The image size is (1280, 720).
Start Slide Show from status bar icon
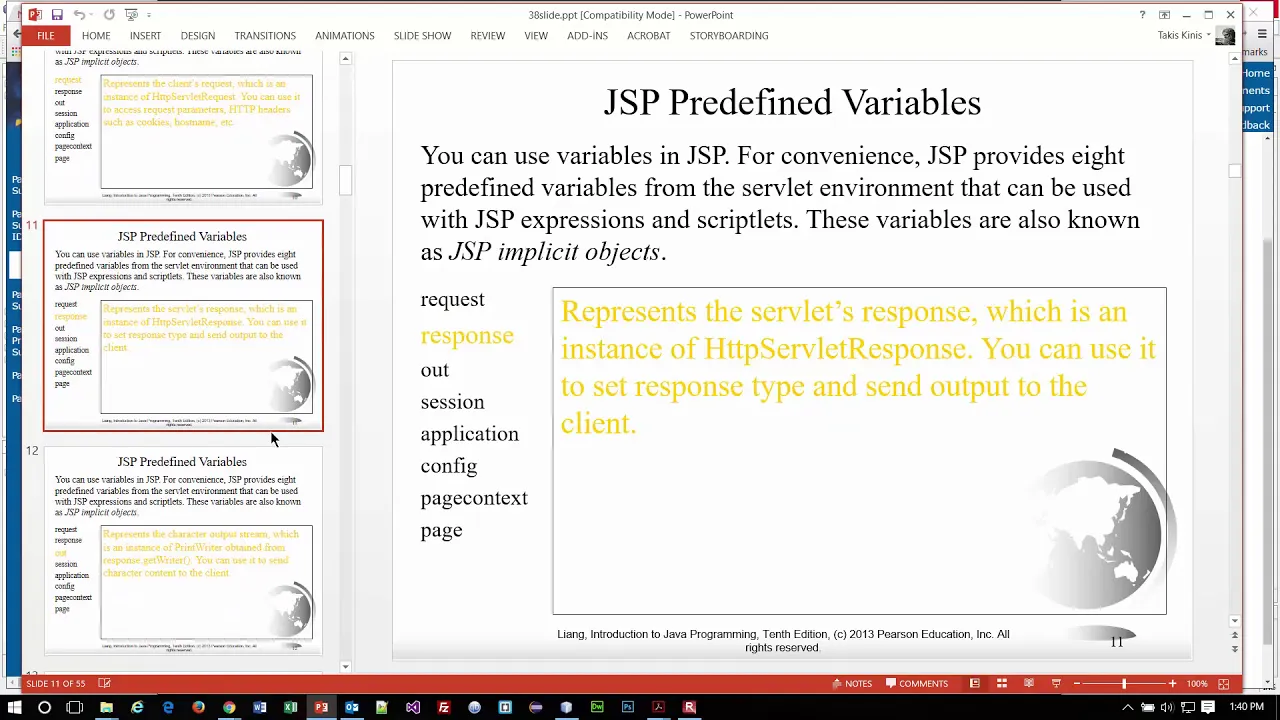click(1055, 684)
